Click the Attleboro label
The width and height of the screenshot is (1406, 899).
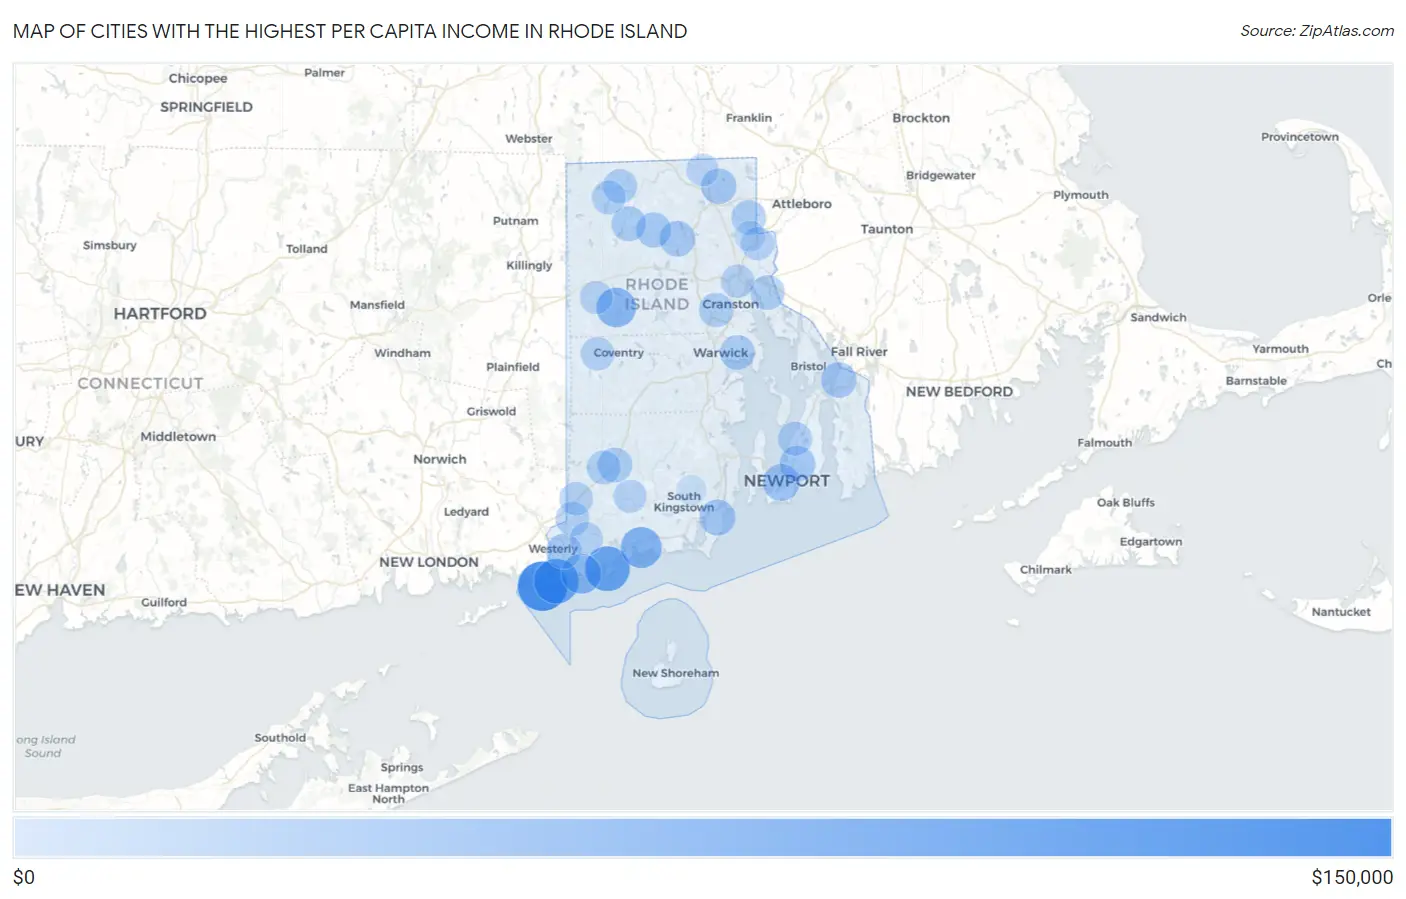[801, 204]
